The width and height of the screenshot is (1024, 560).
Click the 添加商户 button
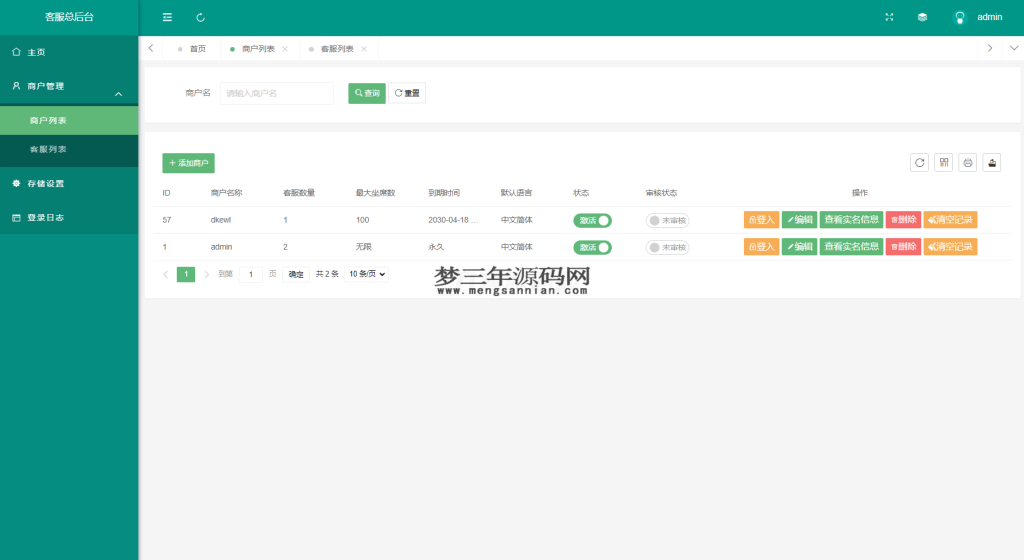tap(188, 163)
